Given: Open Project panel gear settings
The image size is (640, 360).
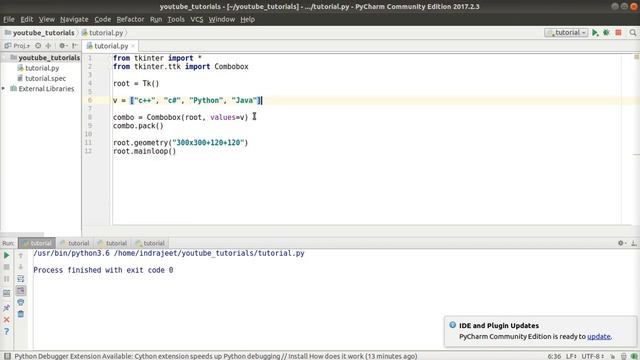Looking at the screenshot, I should 62,46.
